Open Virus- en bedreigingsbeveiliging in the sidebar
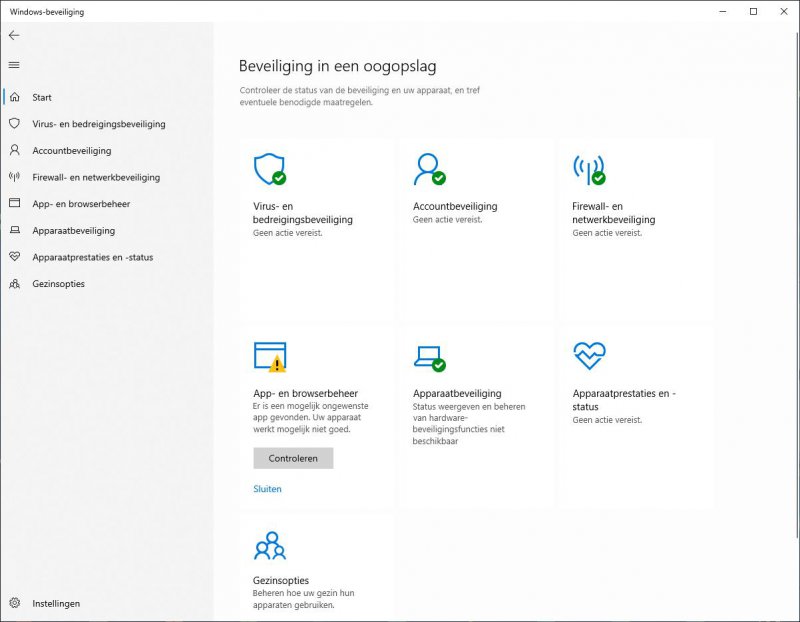Screen dimensions: 800x622 click(98, 124)
